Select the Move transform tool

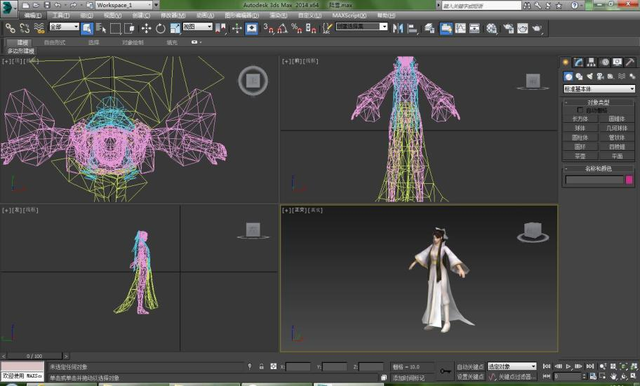pyautogui.click(x=146, y=28)
